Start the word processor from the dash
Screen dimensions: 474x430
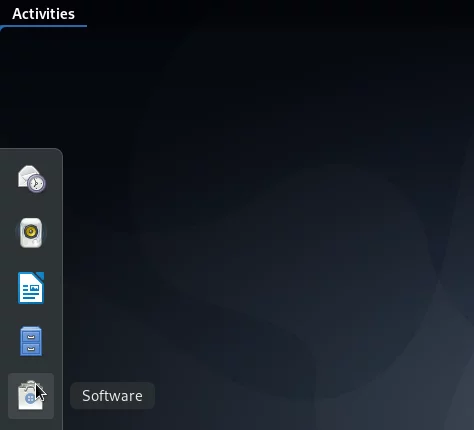(31, 288)
